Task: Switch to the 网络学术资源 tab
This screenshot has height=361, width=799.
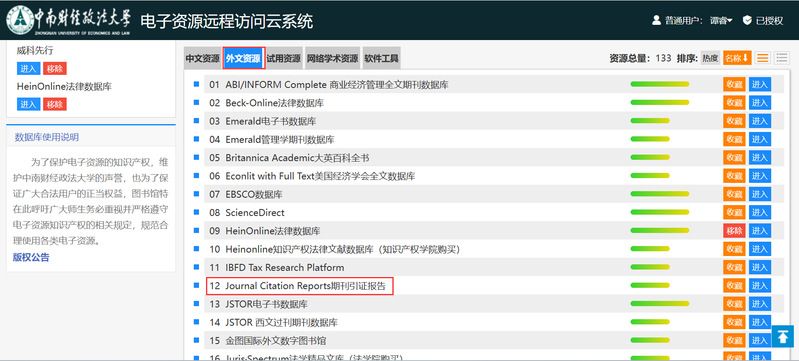Action: (332, 58)
